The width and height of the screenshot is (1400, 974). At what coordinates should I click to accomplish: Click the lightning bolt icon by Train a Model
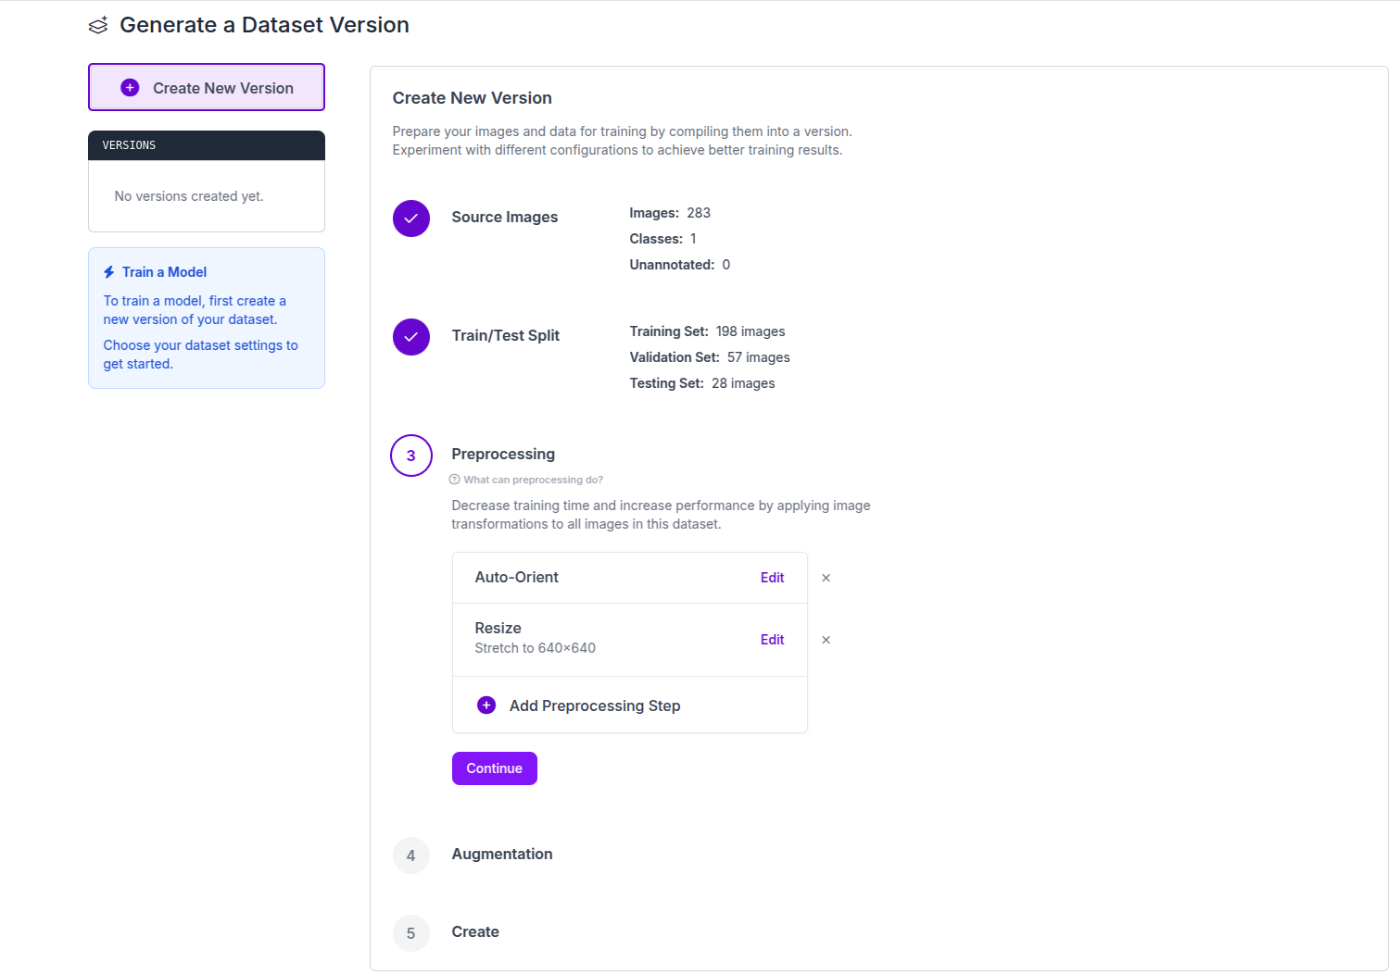[x=109, y=272]
